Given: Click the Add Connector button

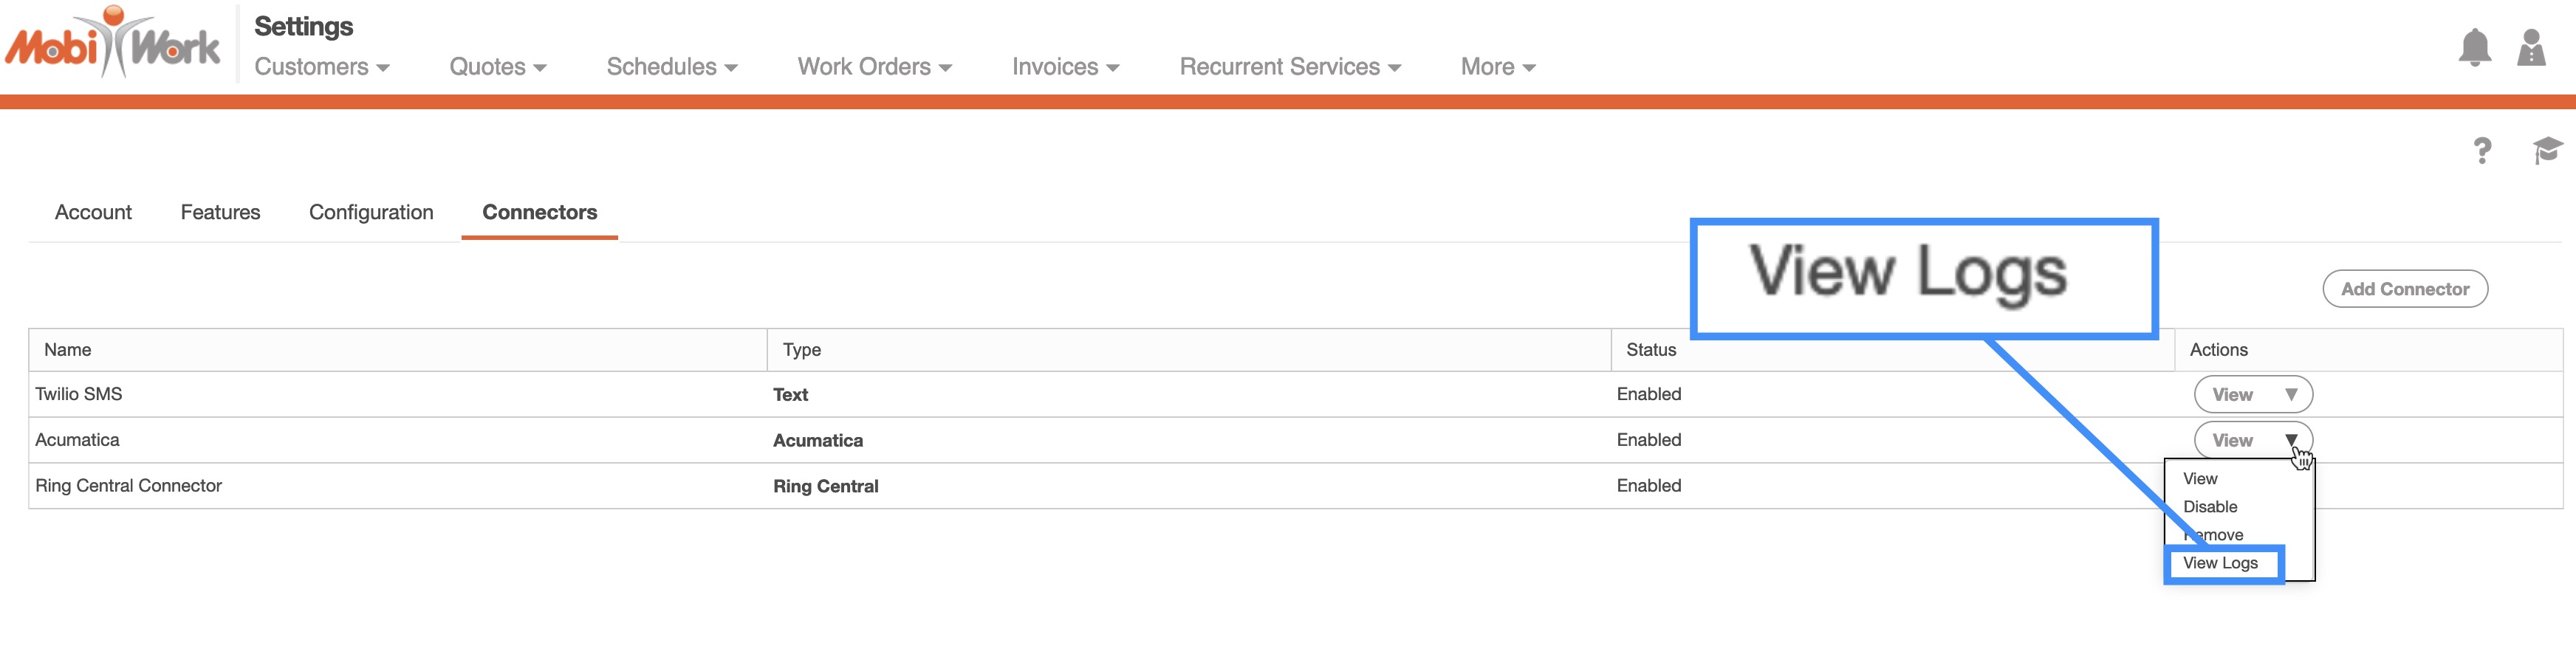Looking at the screenshot, I should click(2404, 289).
